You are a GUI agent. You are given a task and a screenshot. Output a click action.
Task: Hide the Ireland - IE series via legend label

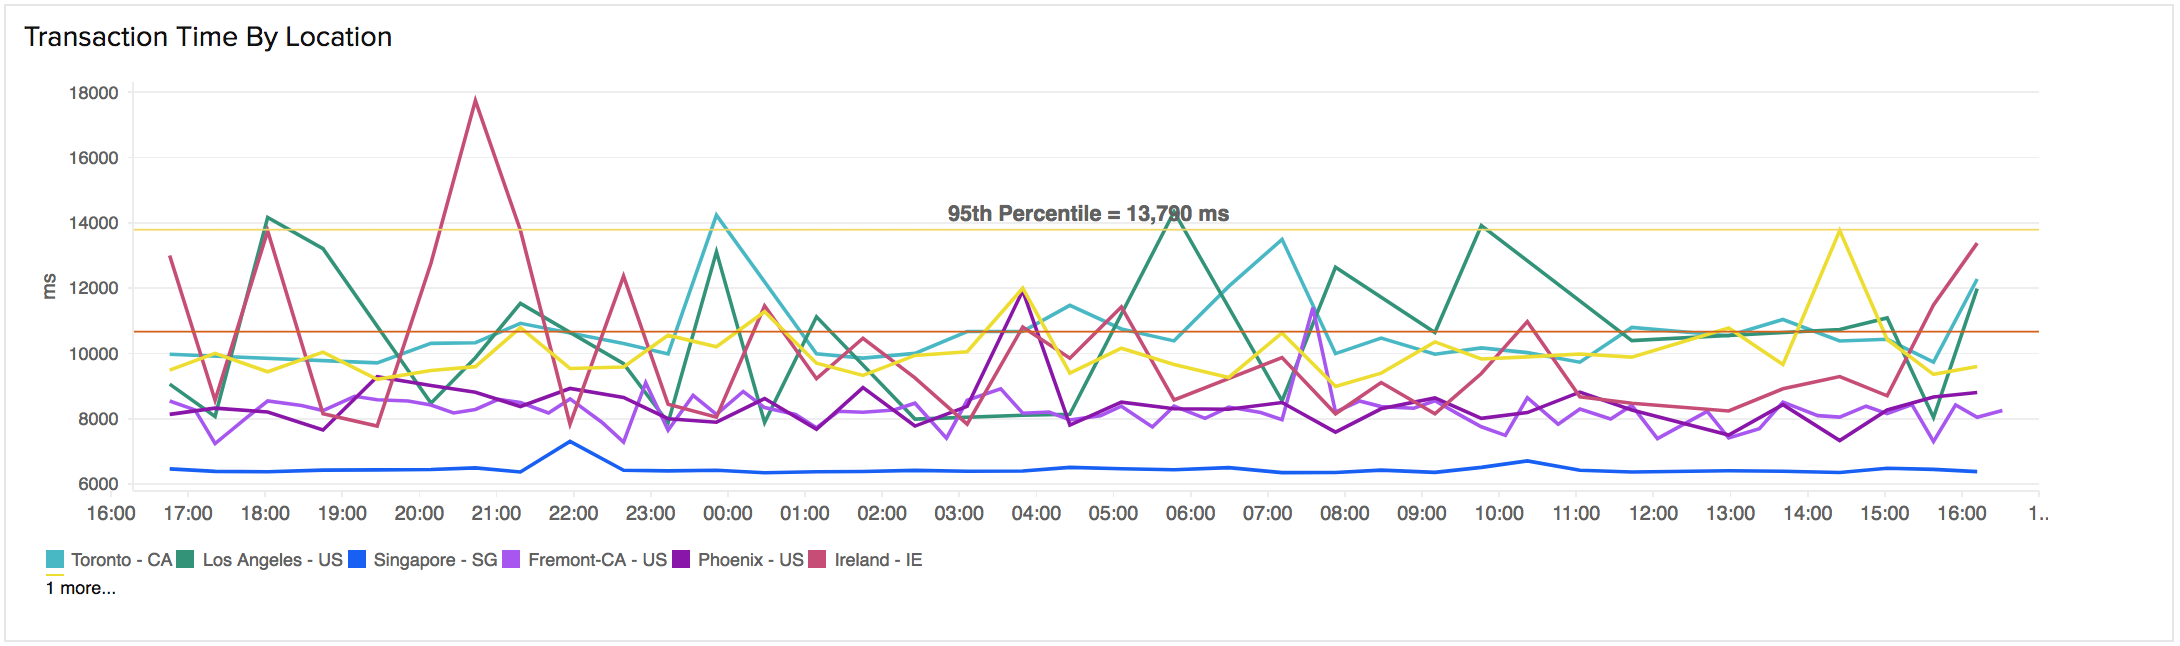878,560
